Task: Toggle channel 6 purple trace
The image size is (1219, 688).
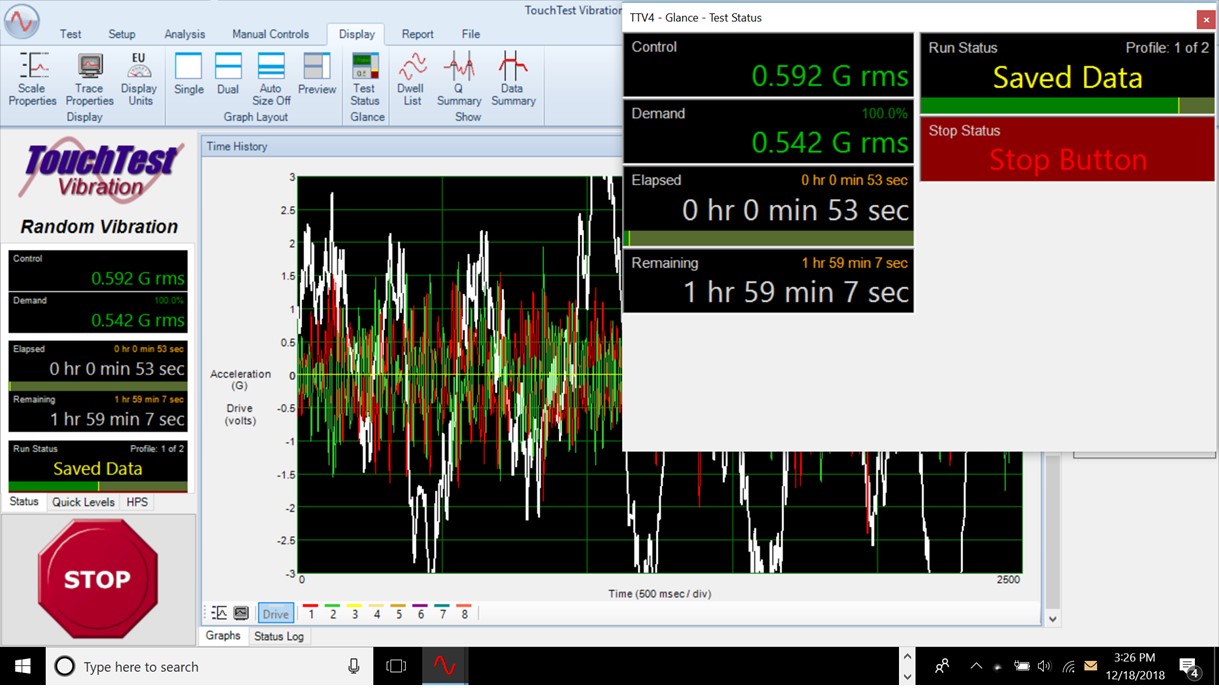Action: tap(420, 612)
